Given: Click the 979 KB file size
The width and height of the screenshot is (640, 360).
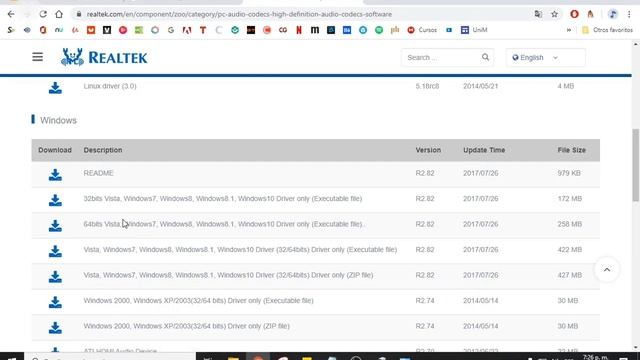Looking at the screenshot, I should click(x=569, y=173).
